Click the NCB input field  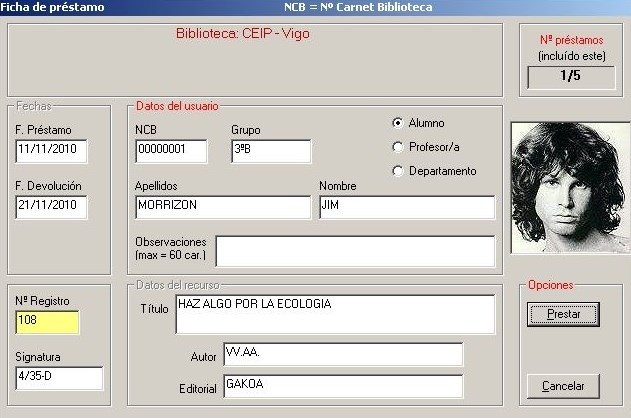pos(171,151)
